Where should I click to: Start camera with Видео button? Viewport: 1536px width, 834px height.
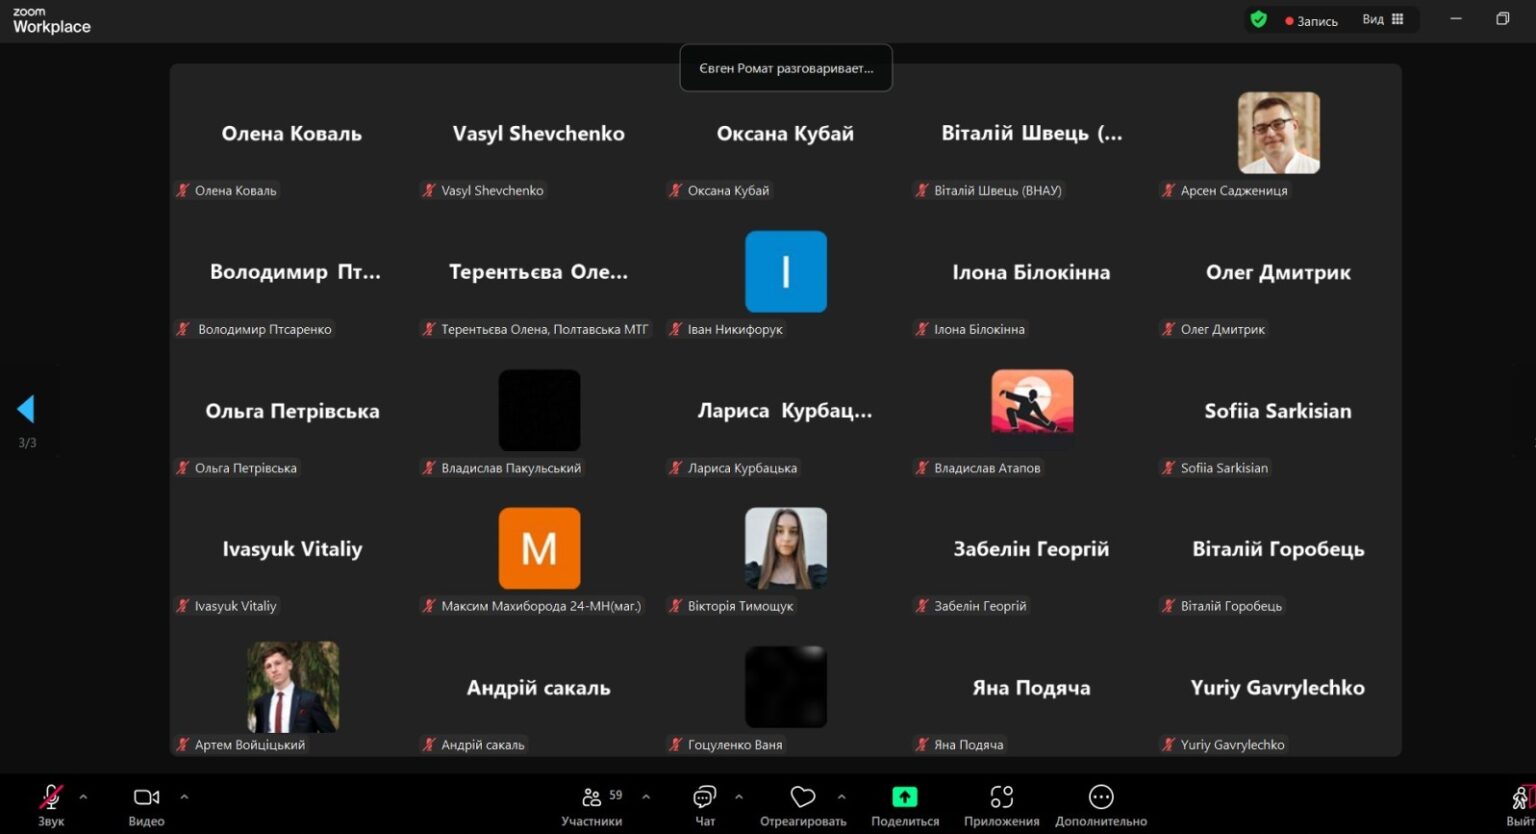pos(146,803)
